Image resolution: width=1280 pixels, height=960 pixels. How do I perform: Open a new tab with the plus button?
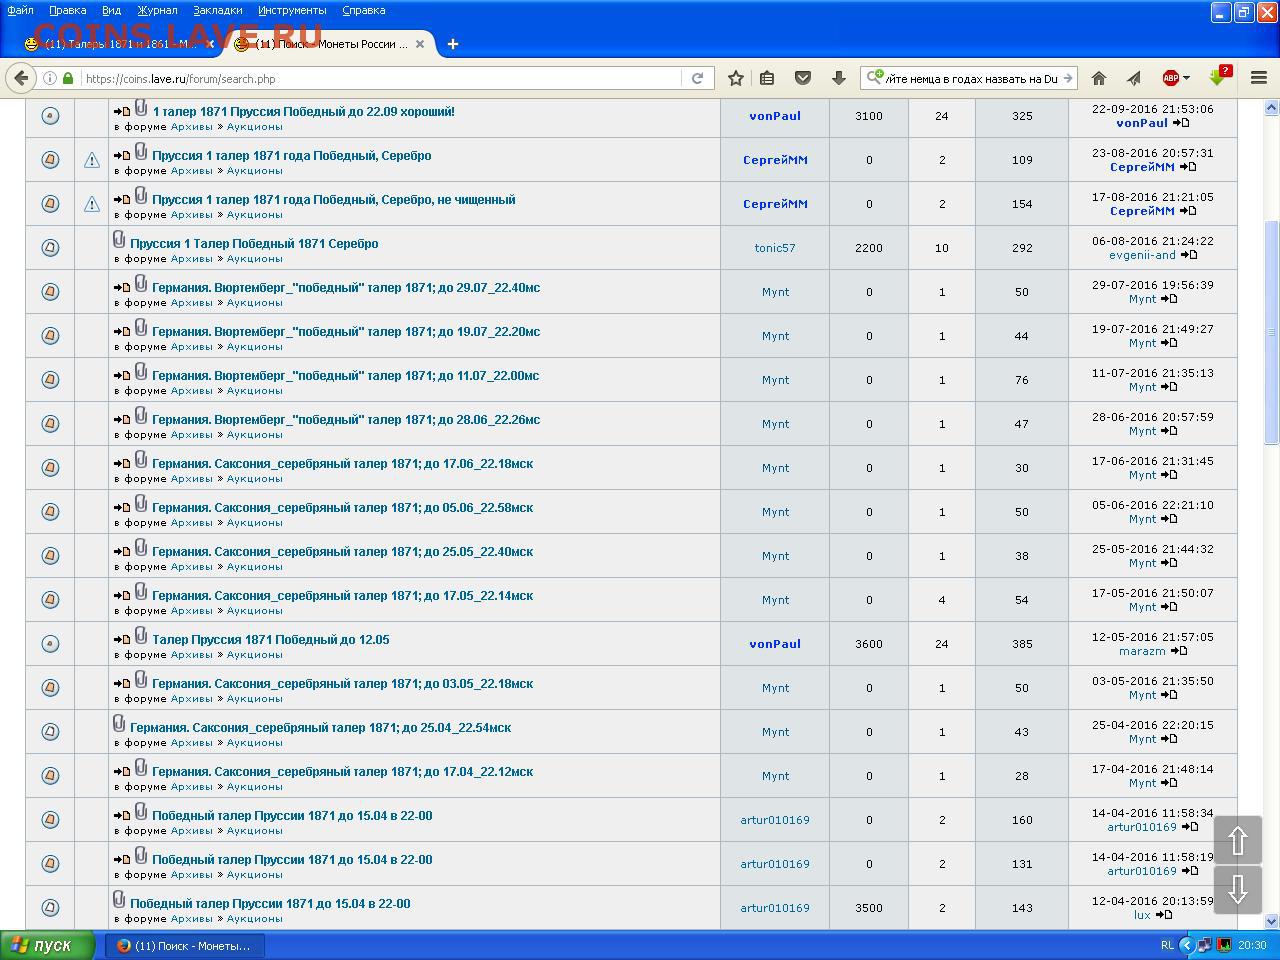[453, 44]
